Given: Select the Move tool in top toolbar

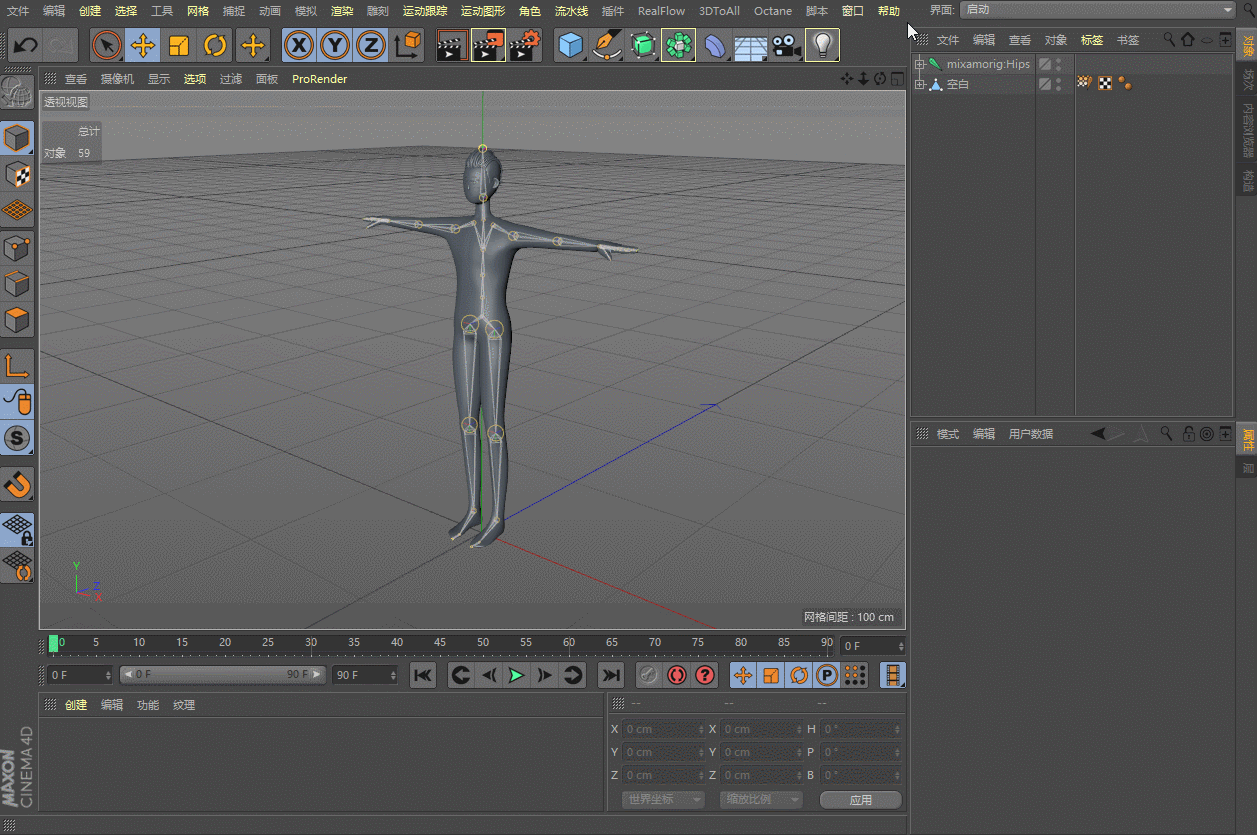Looking at the screenshot, I should coord(143,46).
